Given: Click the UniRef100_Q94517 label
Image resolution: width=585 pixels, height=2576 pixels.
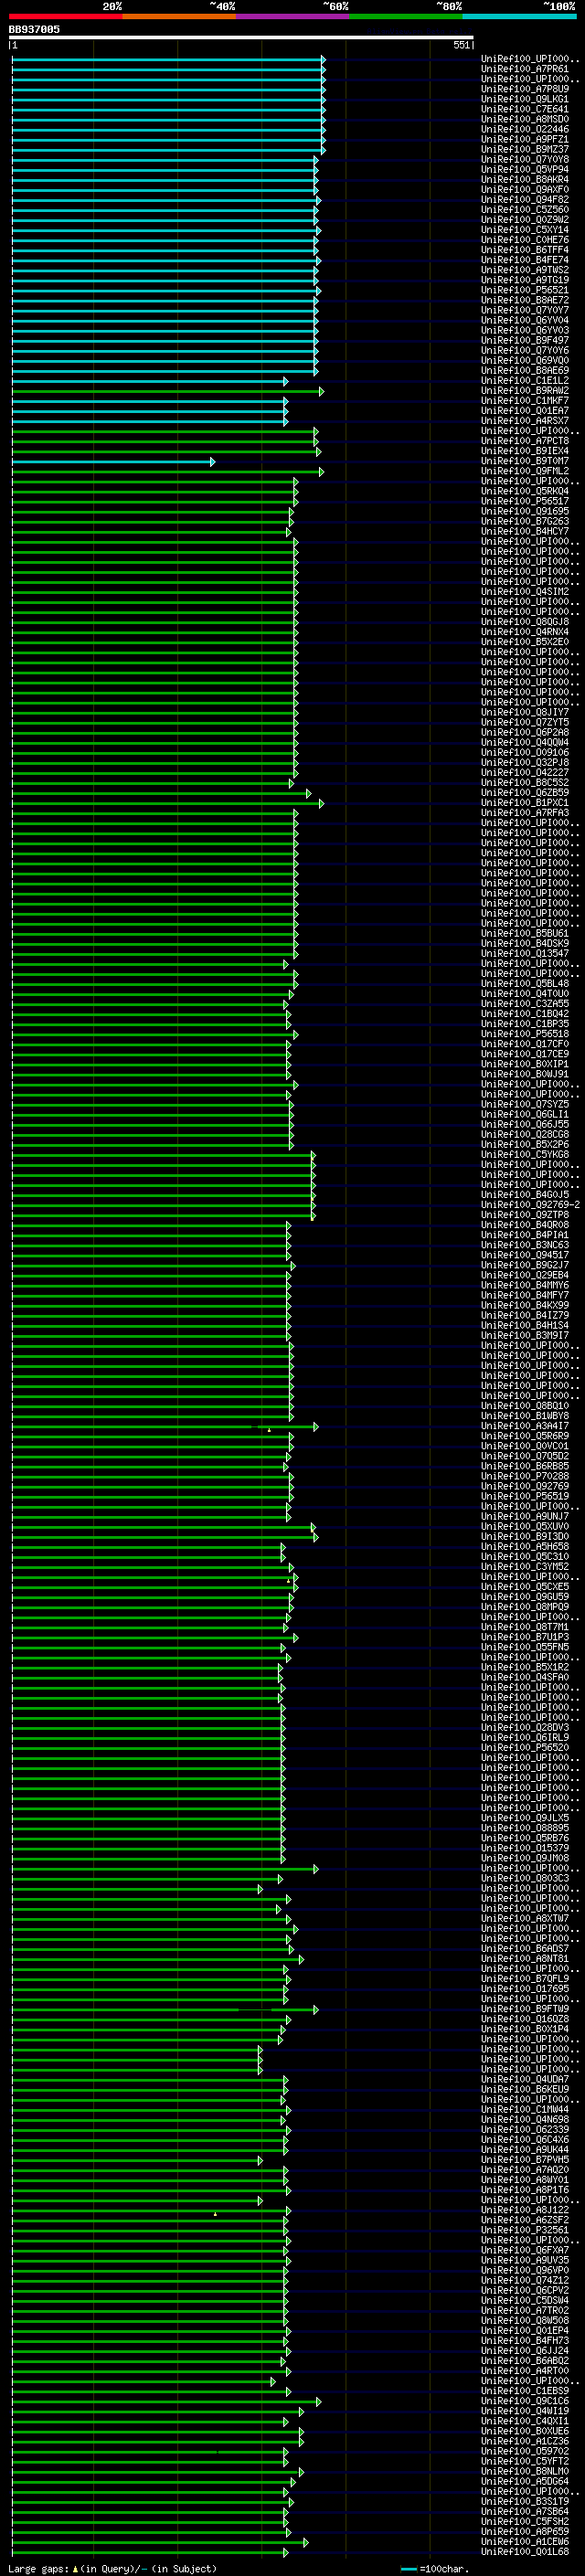Looking at the screenshot, I should click(525, 1255).
